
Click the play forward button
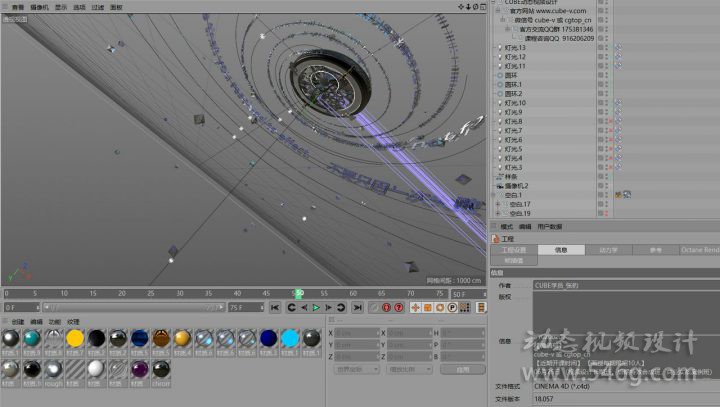(x=317, y=307)
